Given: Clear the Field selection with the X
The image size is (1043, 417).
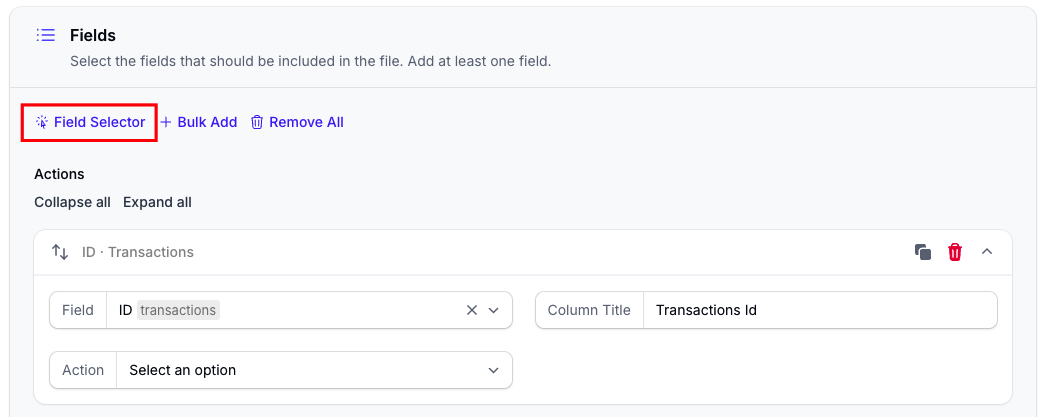Looking at the screenshot, I should 472,310.
